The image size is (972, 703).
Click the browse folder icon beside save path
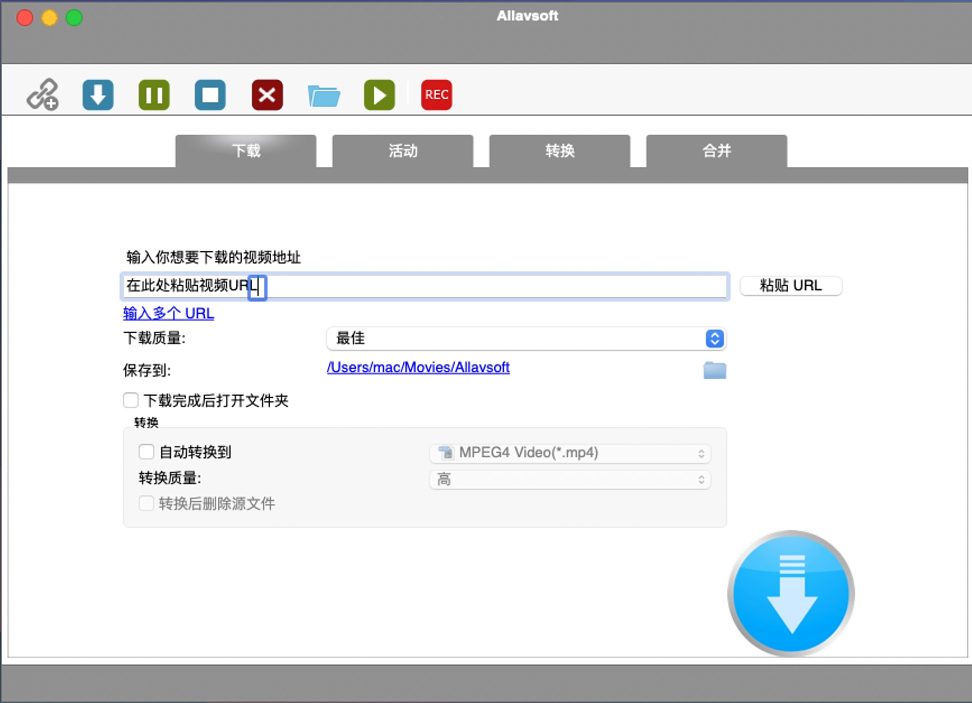pos(714,370)
